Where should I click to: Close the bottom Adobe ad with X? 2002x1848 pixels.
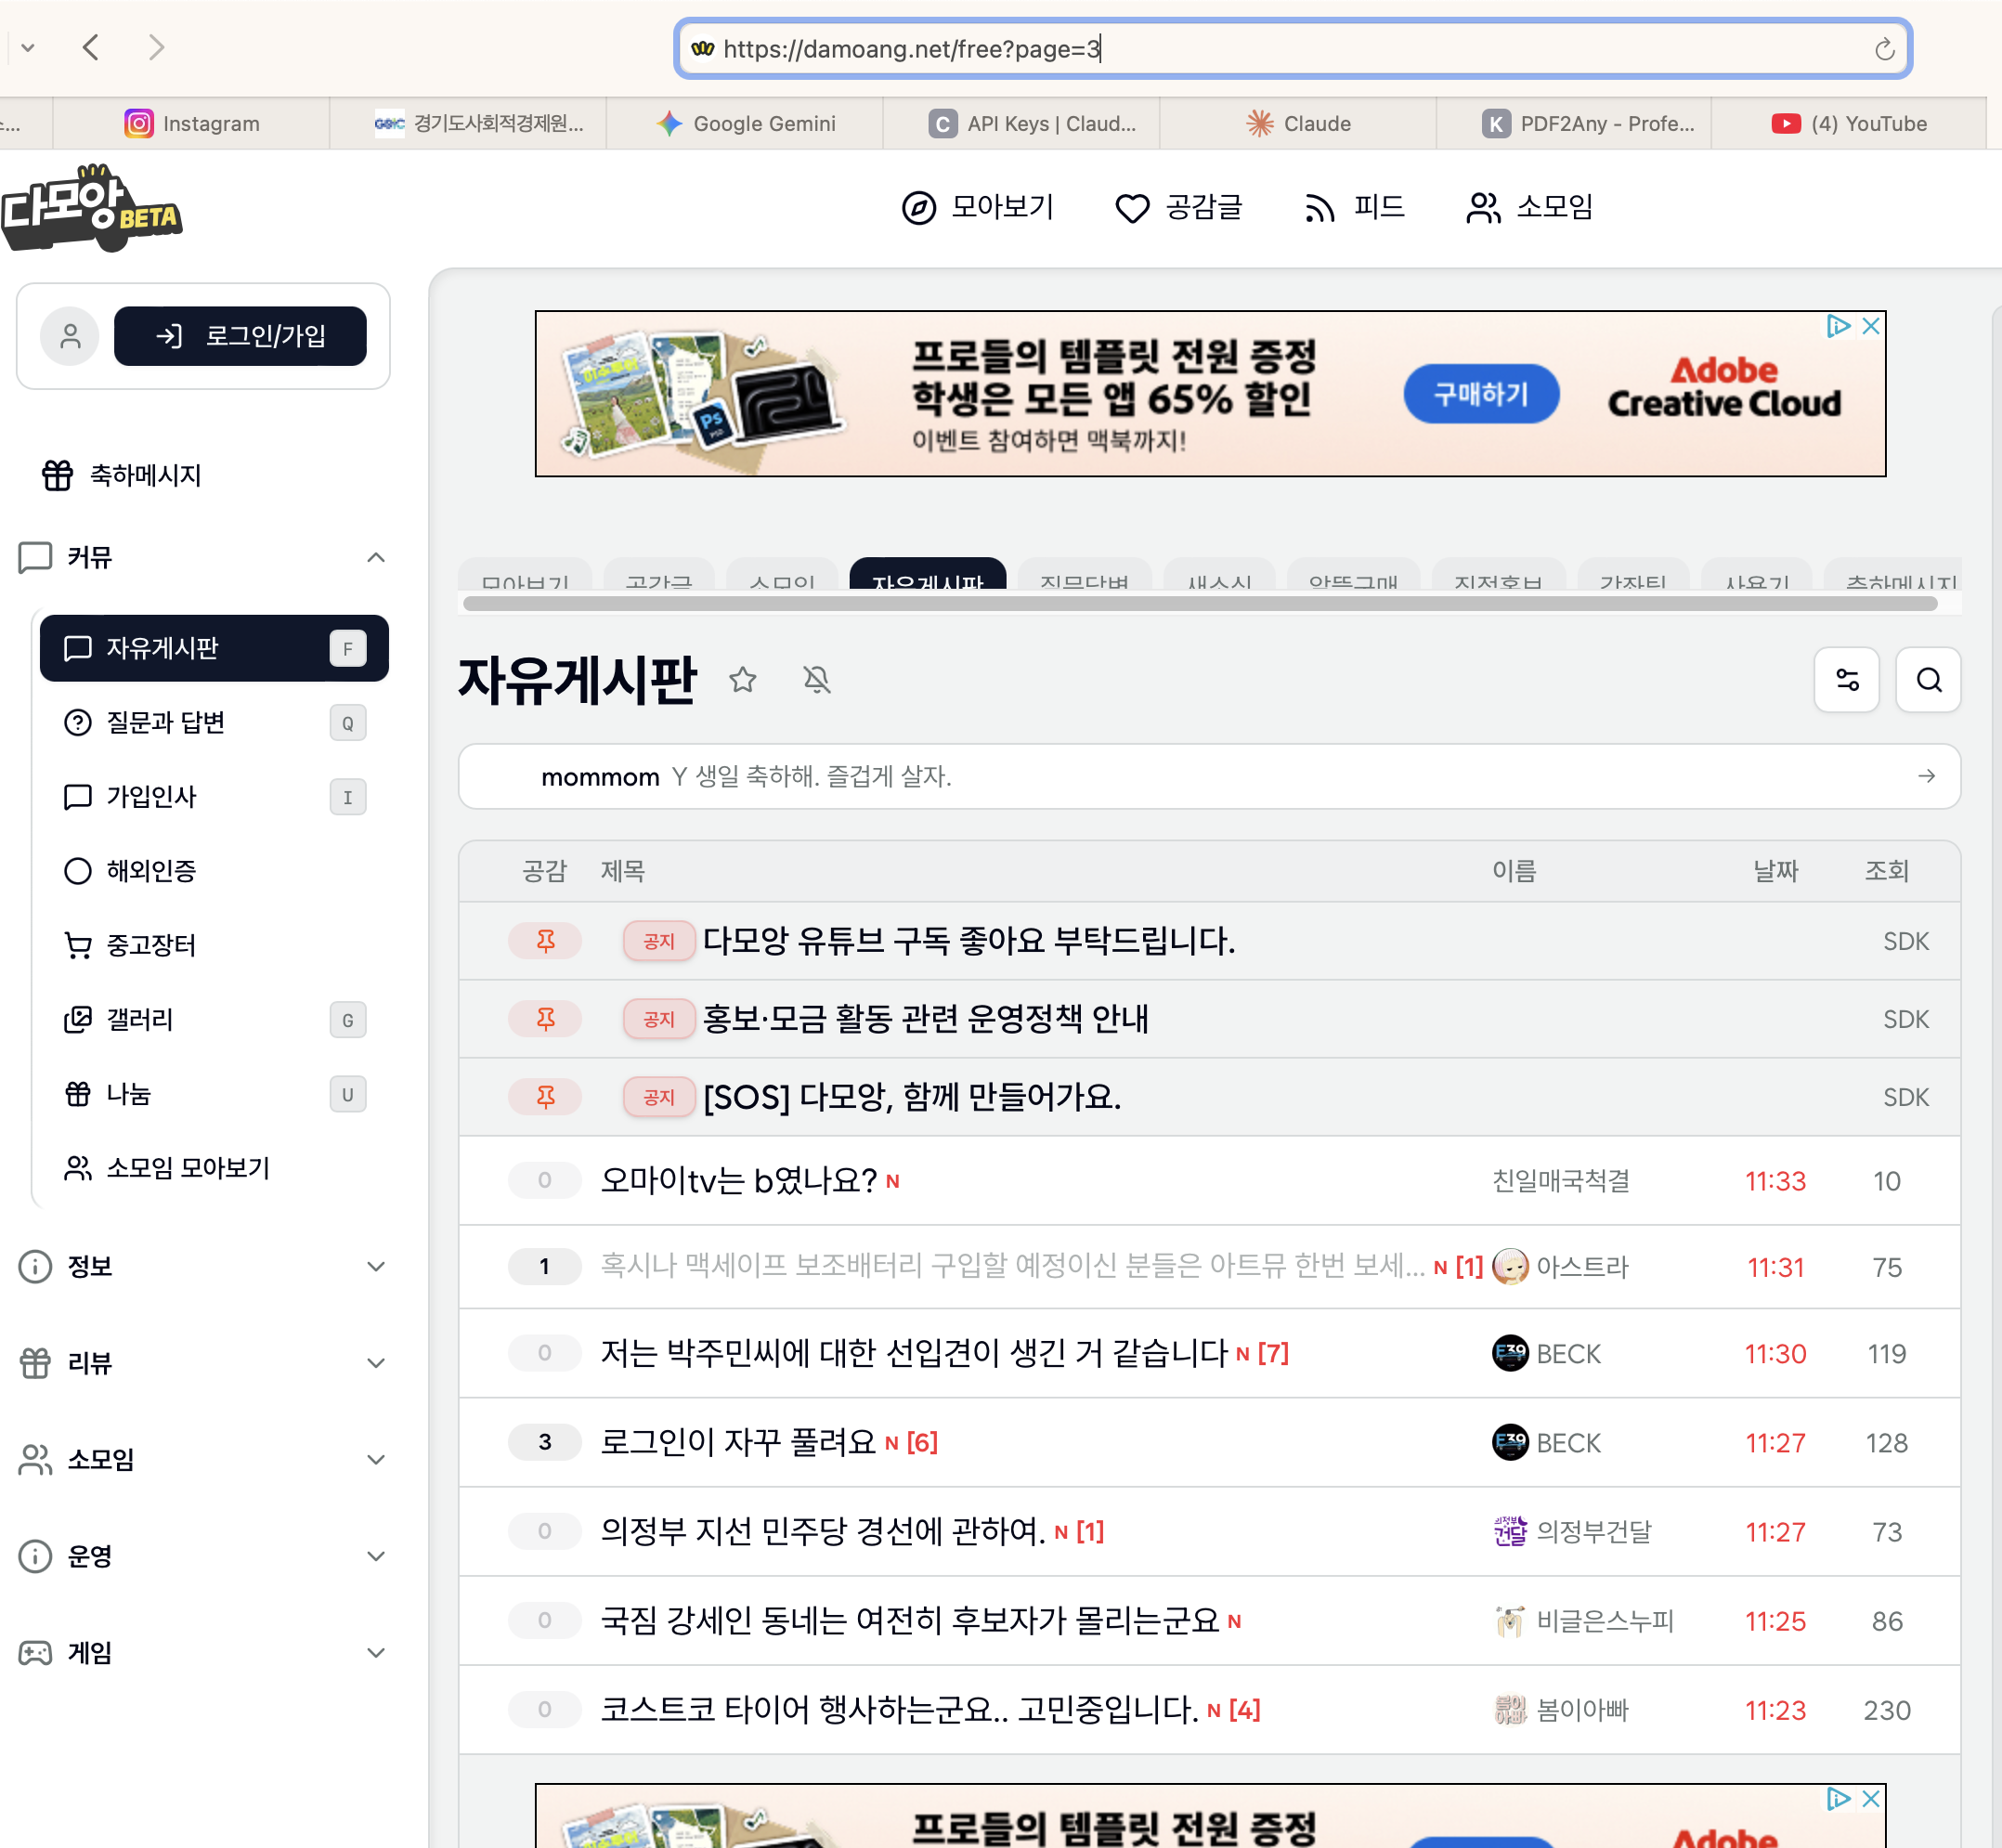(1870, 1799)
